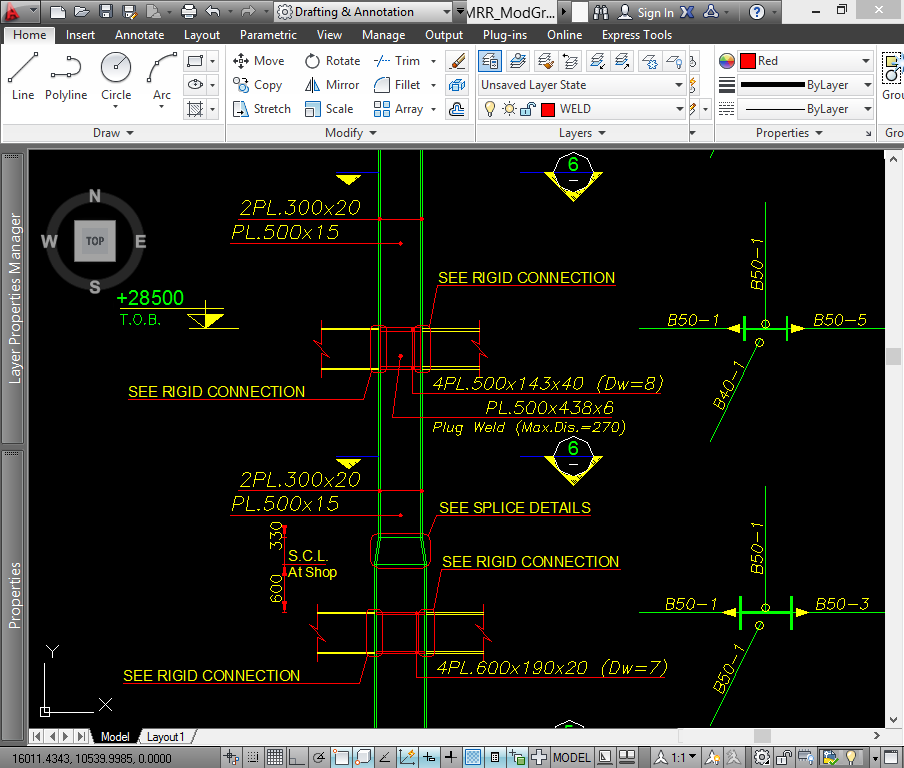Click the Red object color swatch
The image size is (904, 768).
coord(748,61)
